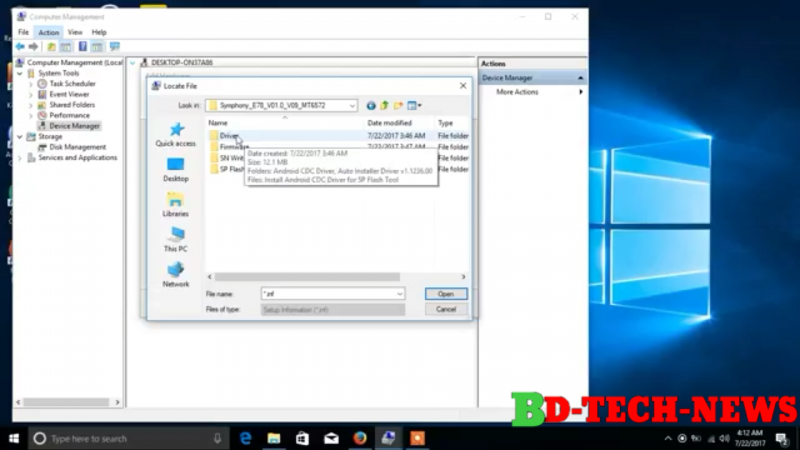Collapse the Device Manager actions section
The width and height of the screenshot is (800, 450).
580,78
